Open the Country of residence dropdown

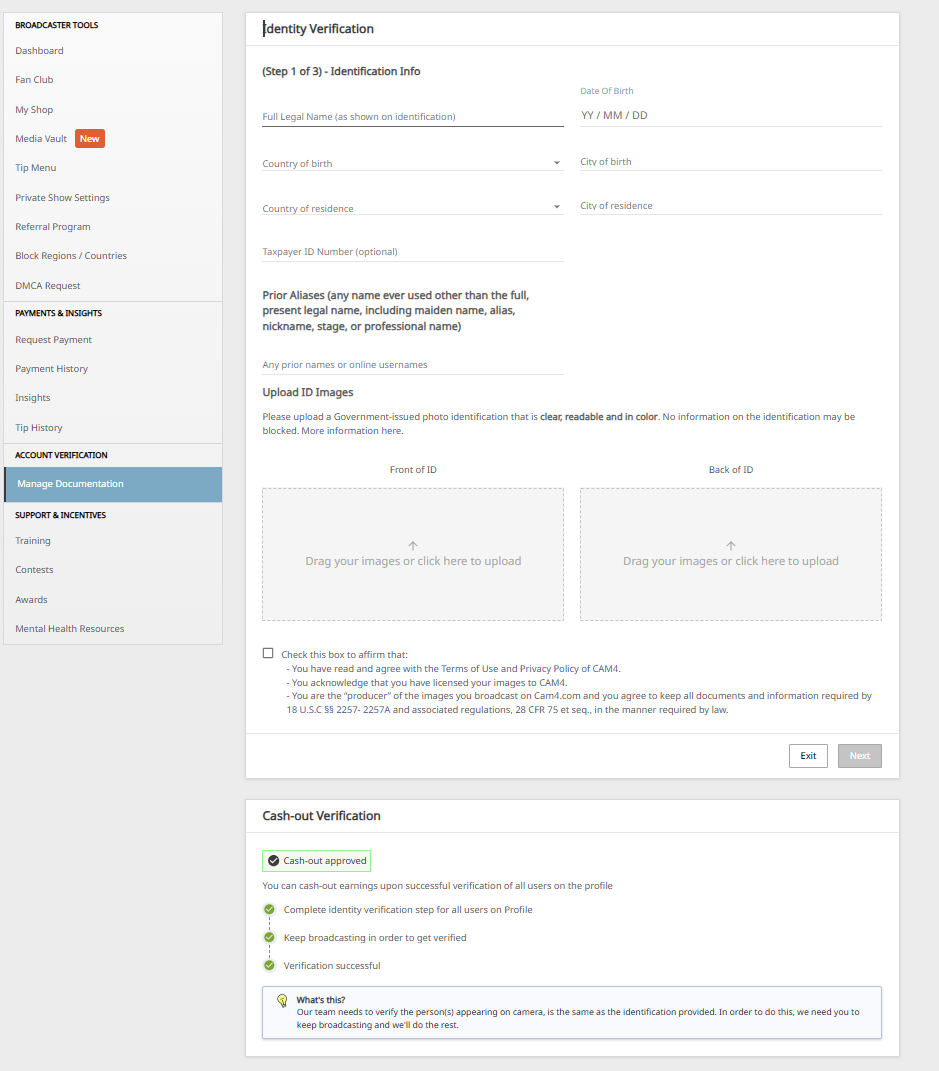coord(556,208)
